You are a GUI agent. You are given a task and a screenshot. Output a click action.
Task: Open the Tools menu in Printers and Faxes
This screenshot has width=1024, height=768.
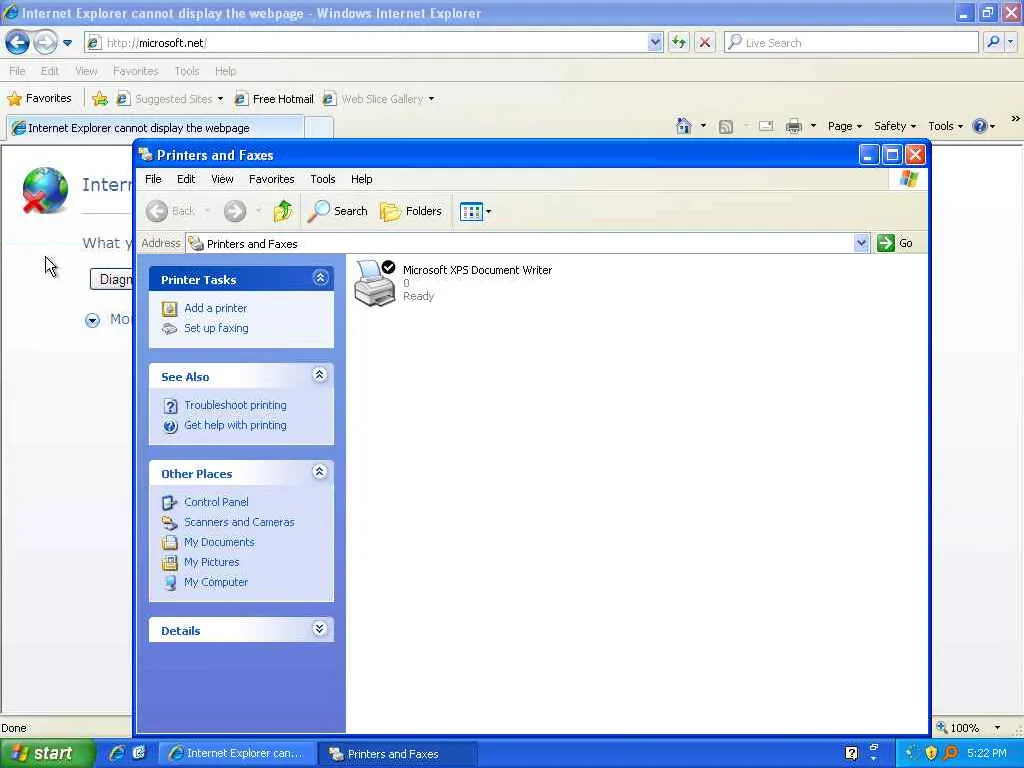[323, 179]
